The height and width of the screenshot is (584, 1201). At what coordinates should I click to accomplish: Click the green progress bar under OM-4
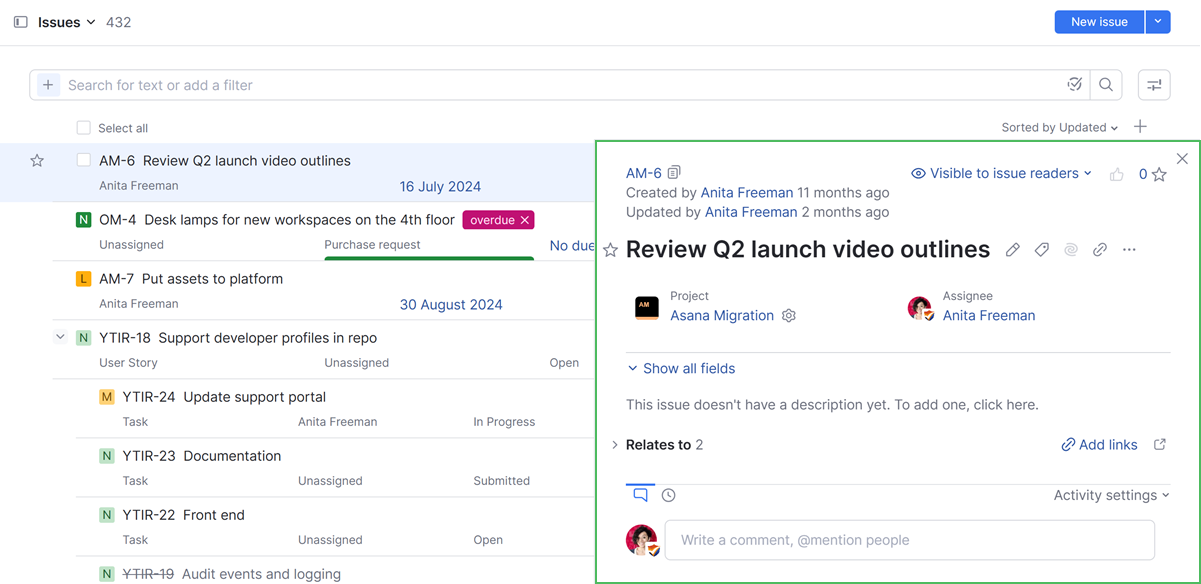[428, 259]
